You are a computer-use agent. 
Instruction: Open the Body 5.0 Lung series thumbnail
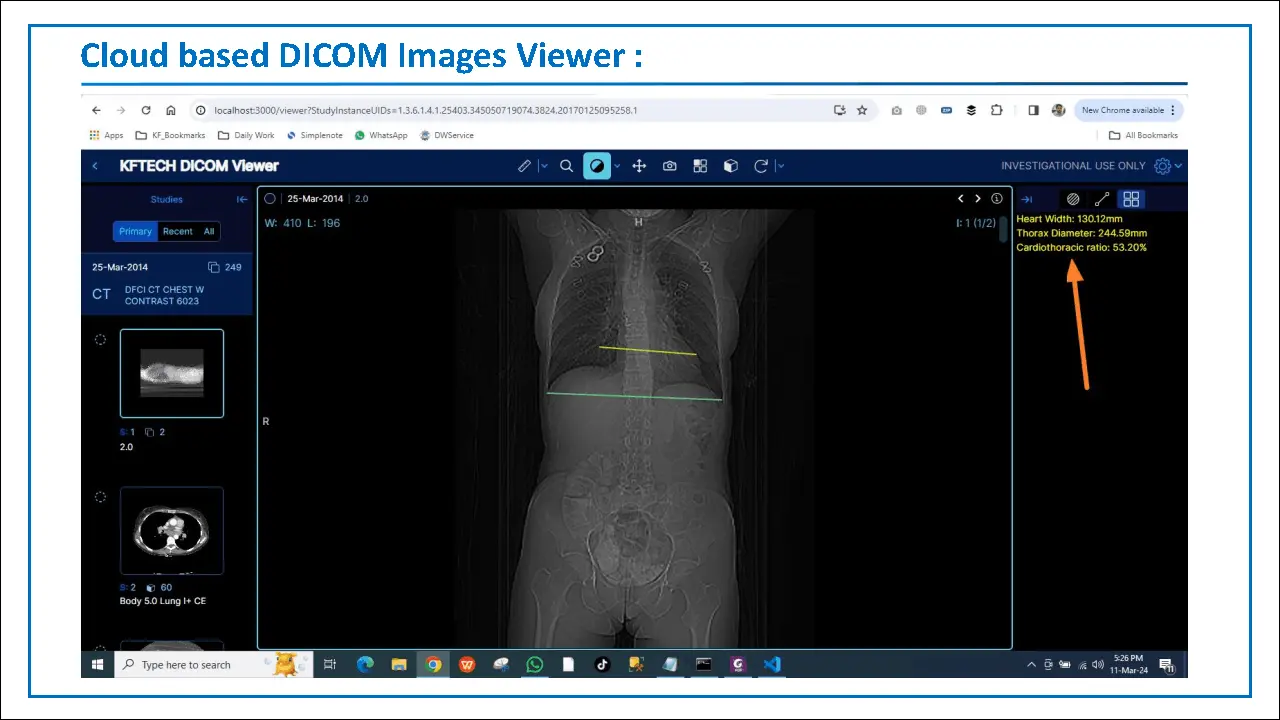(x=172, y=531)
